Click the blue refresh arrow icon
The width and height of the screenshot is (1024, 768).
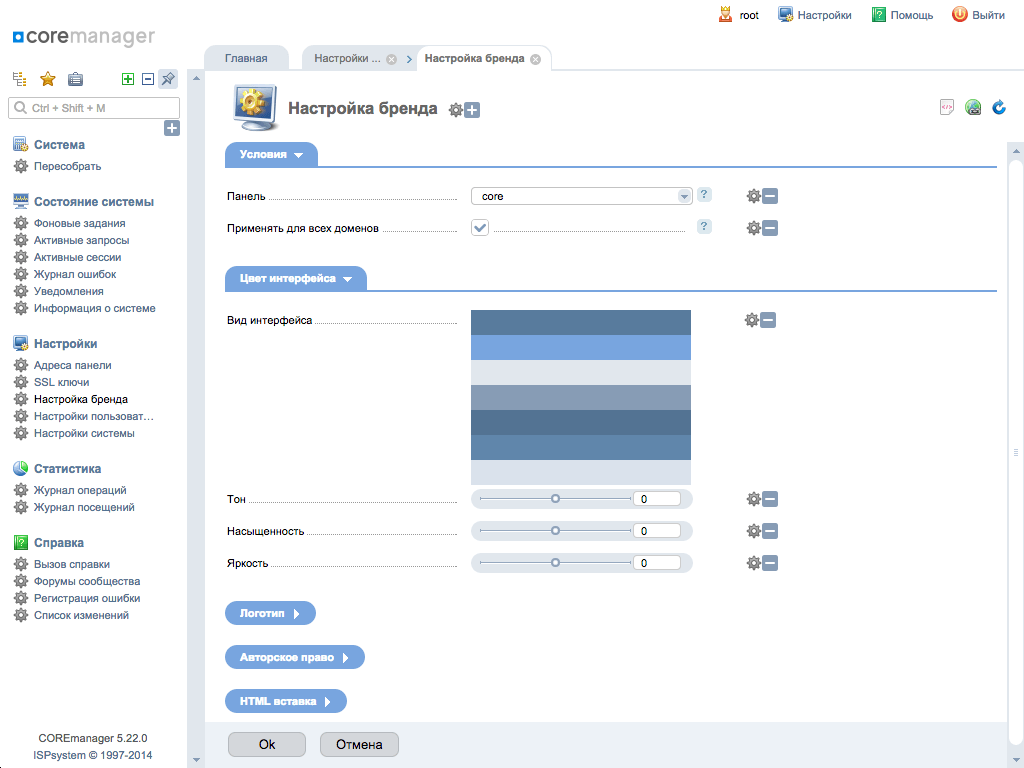(x=998, y=108)
